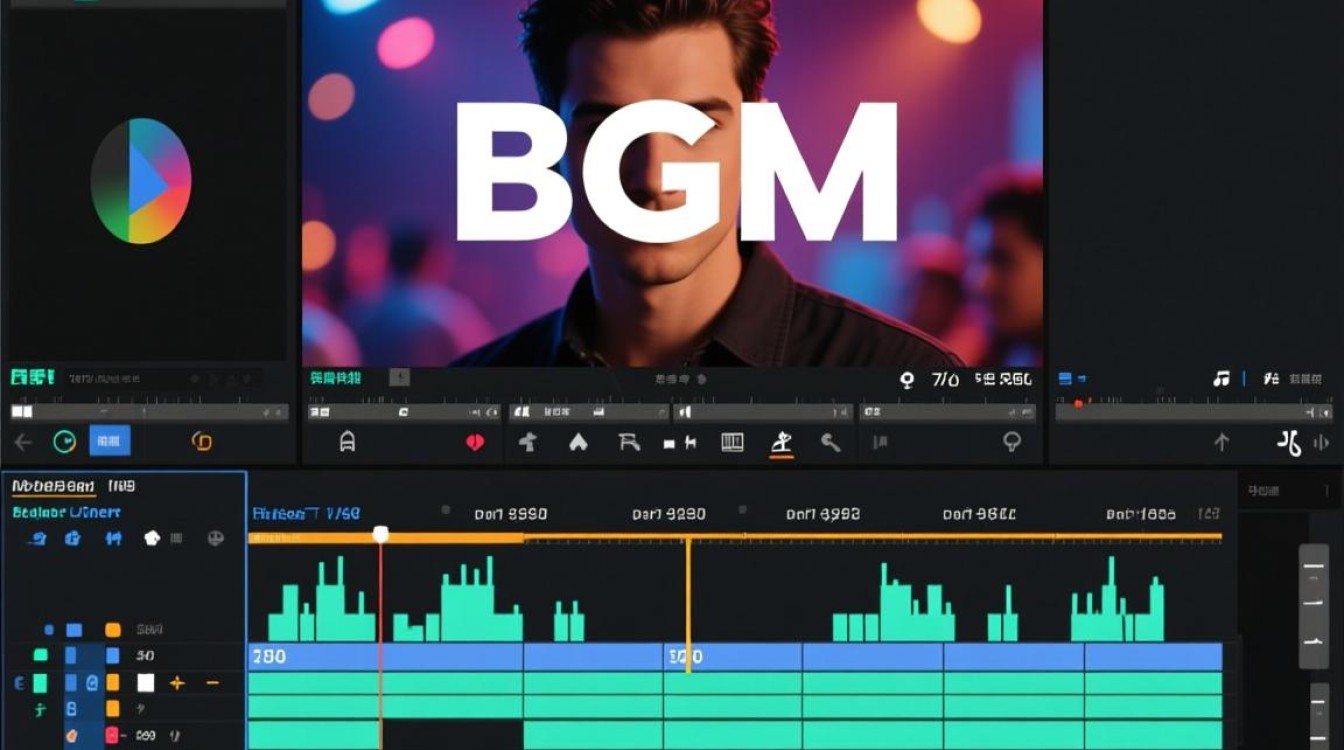1344x750 pixels.
Task: Toggle the white square in the track controls
Action: point(146,683)
